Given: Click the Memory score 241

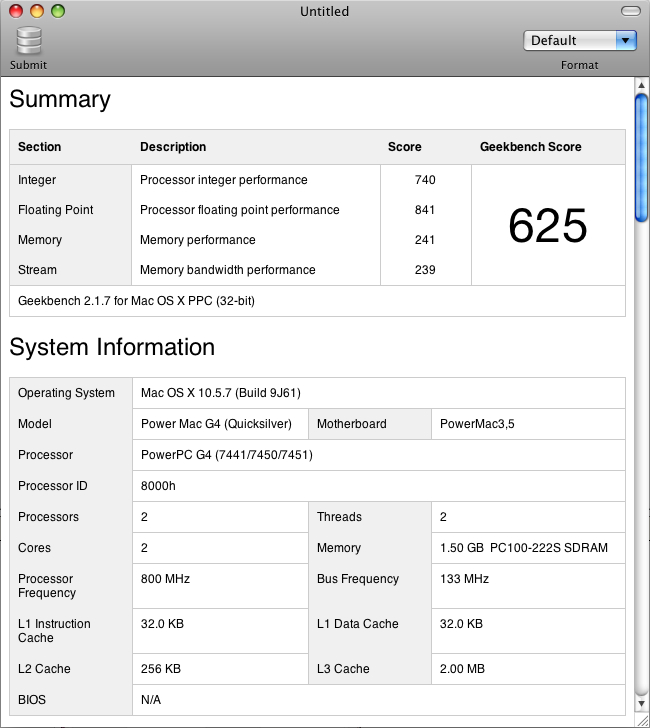Looking at the screenshot, I should [x=425, y=240].
